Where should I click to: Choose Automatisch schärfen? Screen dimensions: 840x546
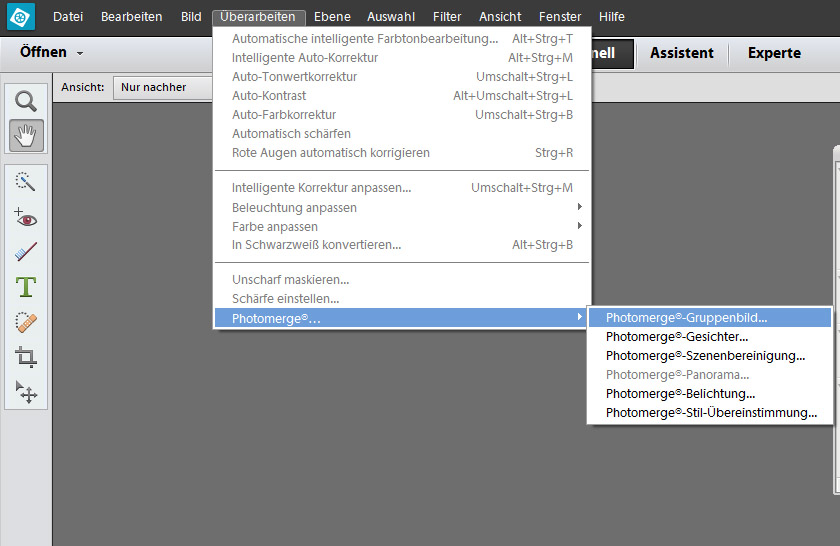pyautogui.click(x=402, y=133)
